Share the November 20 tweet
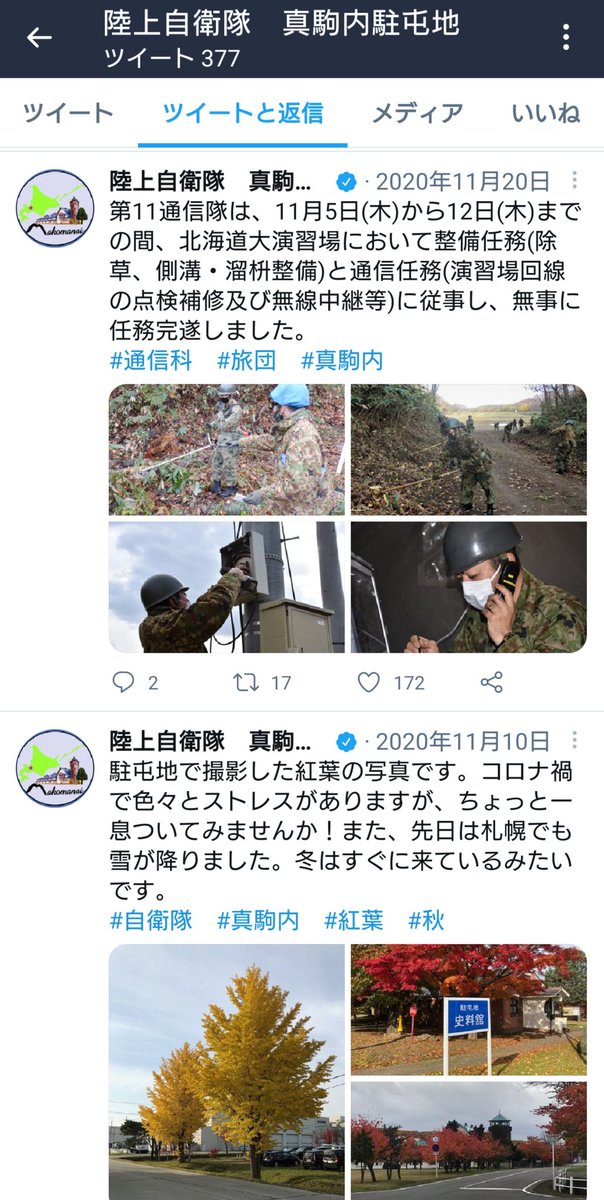Image resolution: width=604 pixels, height=1200 pixels. [491, 683]
